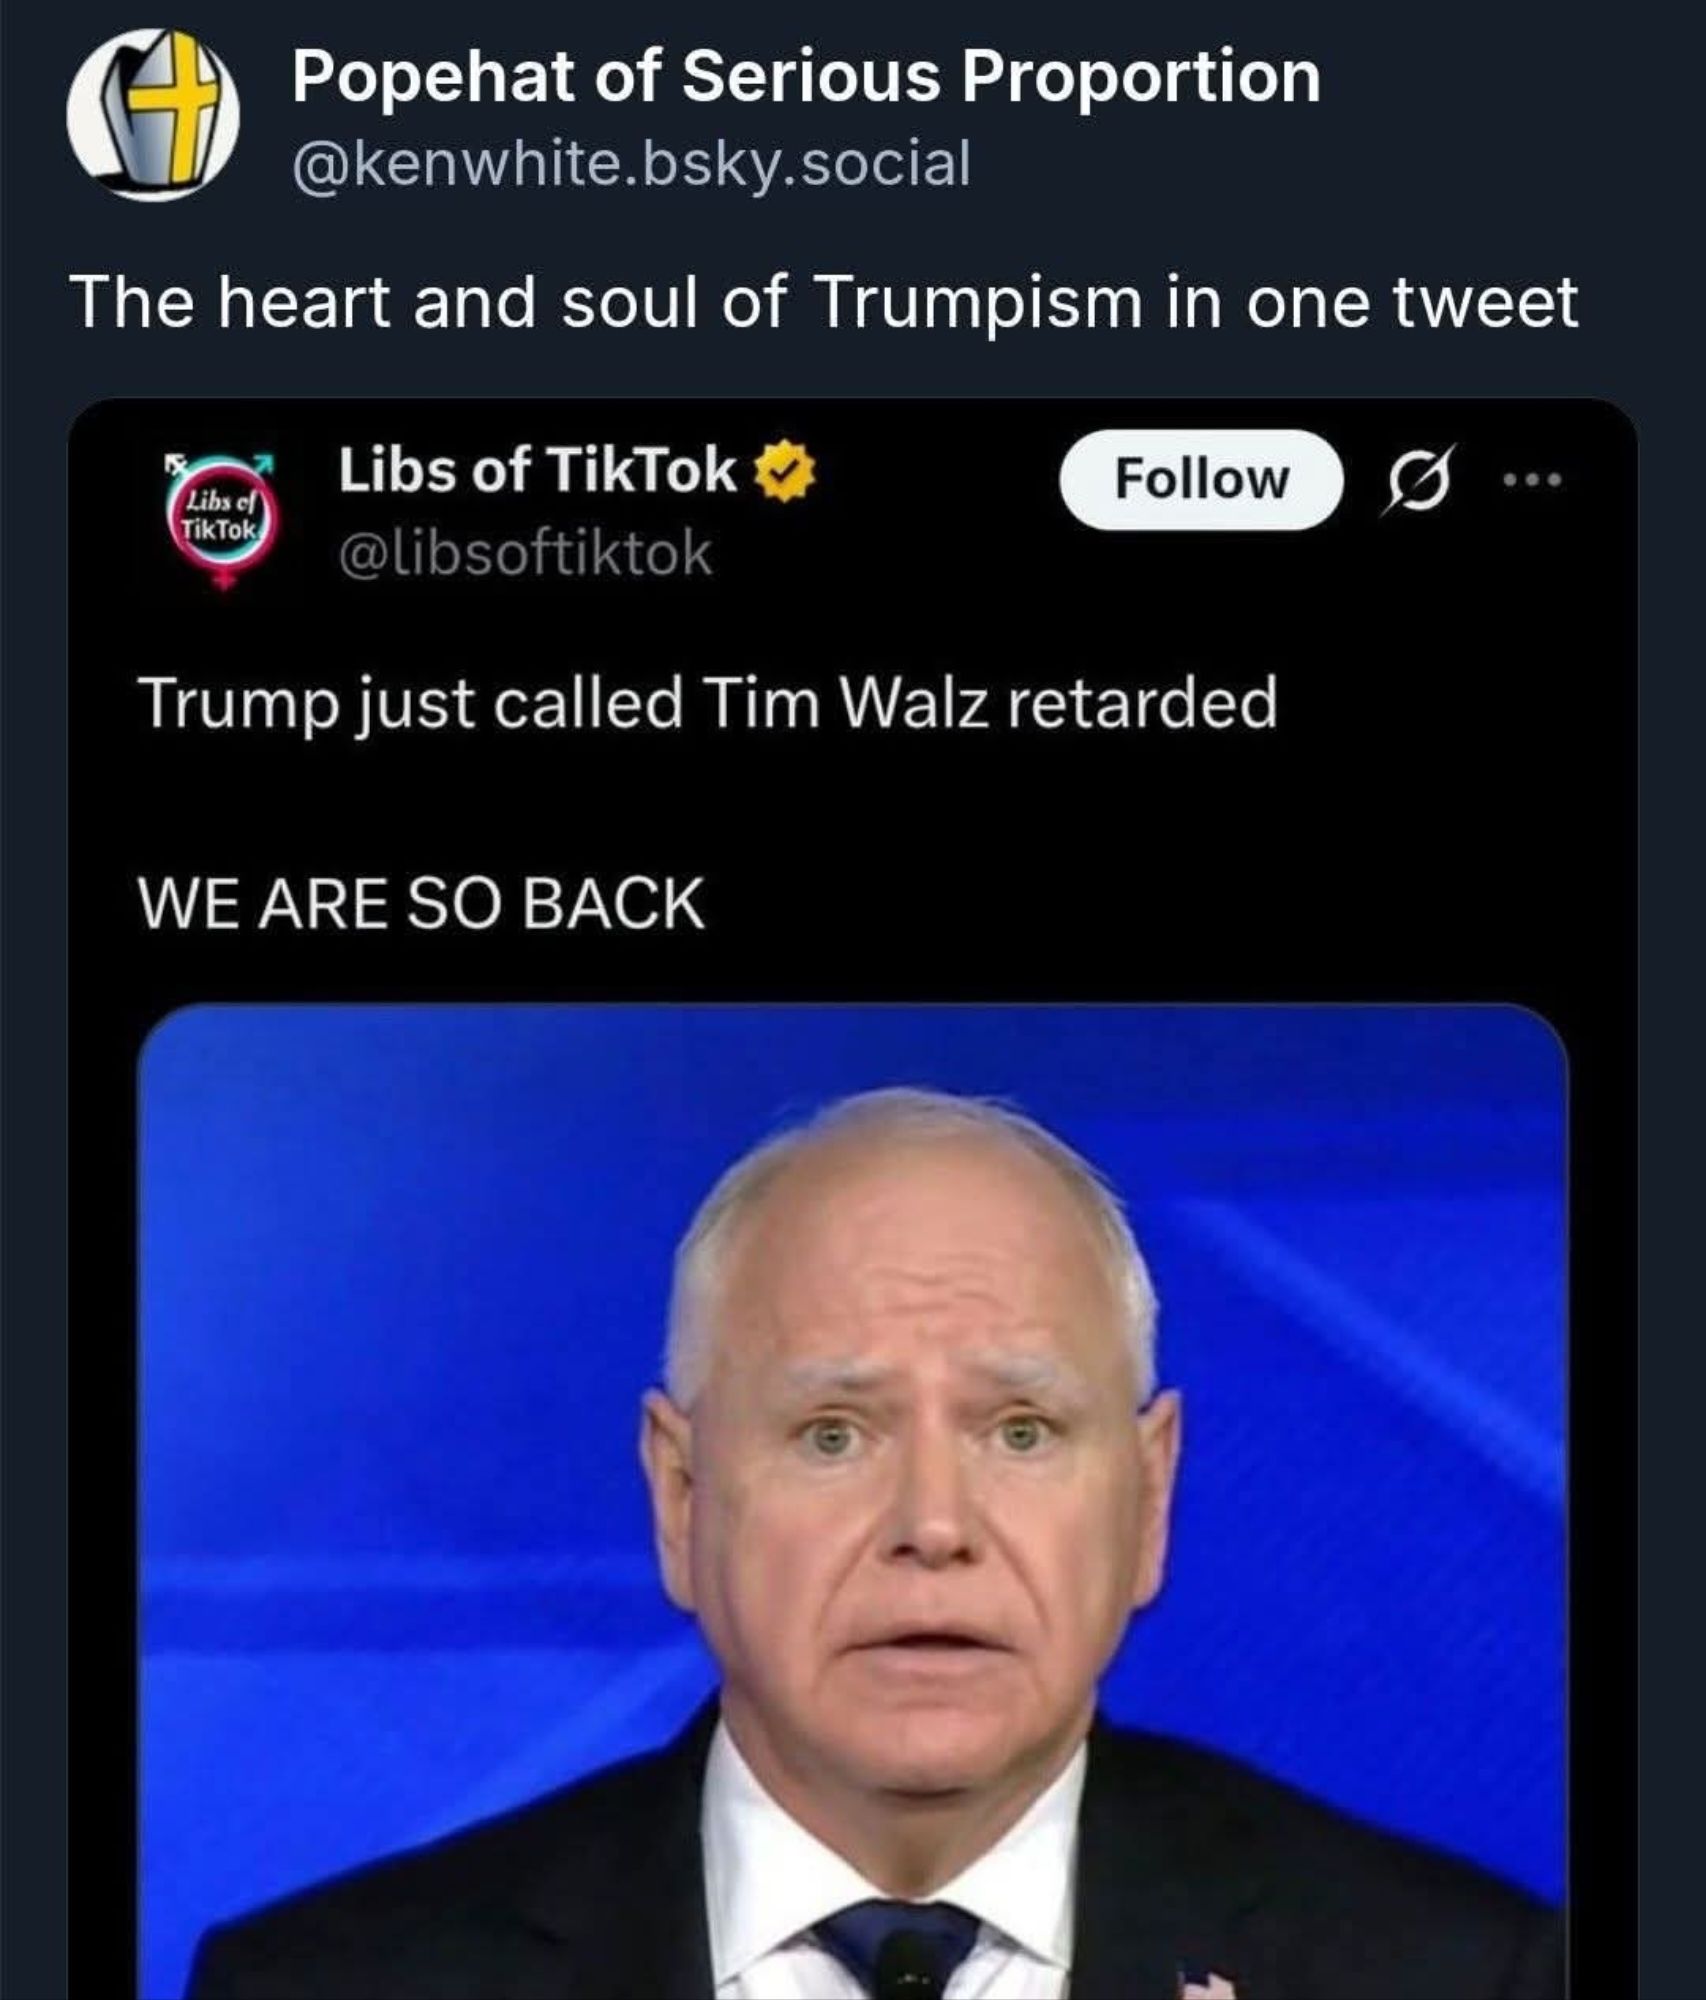Click the Libs of TikTok avatar
The width and height of the screenshot is (1706, 2000).
[x=223, y=521]
